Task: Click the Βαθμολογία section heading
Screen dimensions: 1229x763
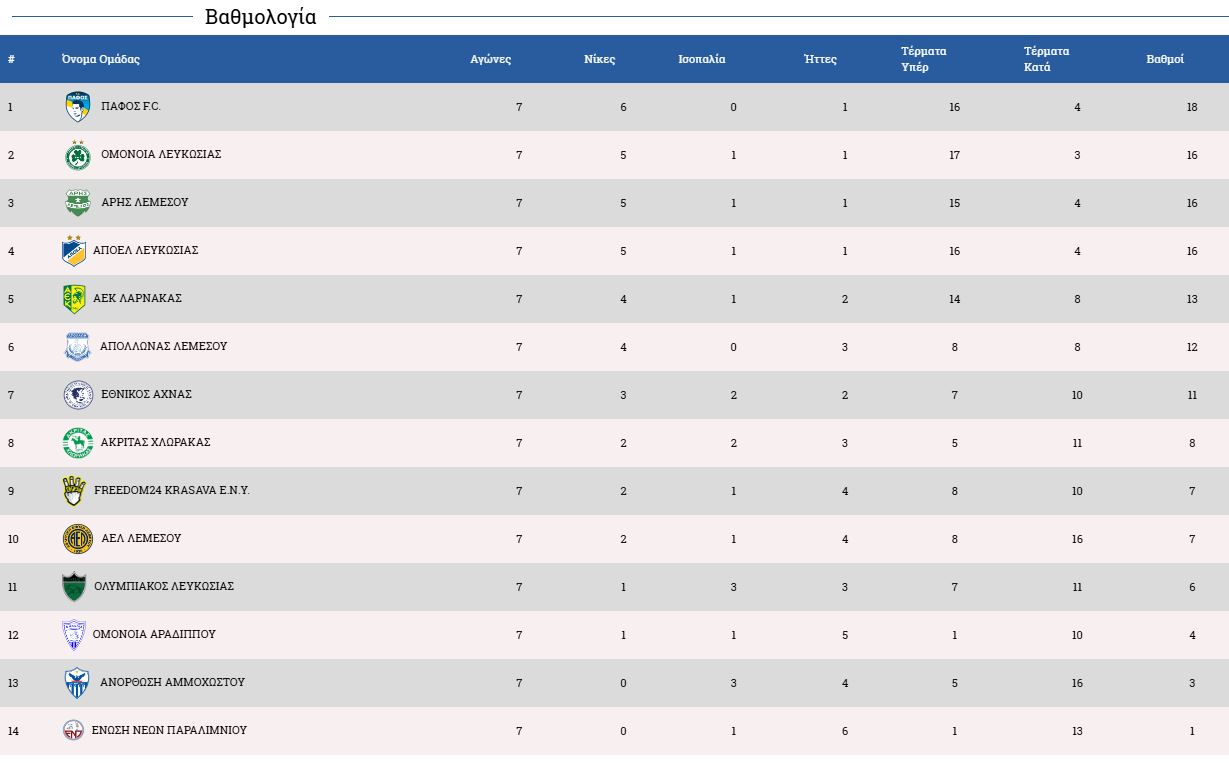Action: (260, 17)
